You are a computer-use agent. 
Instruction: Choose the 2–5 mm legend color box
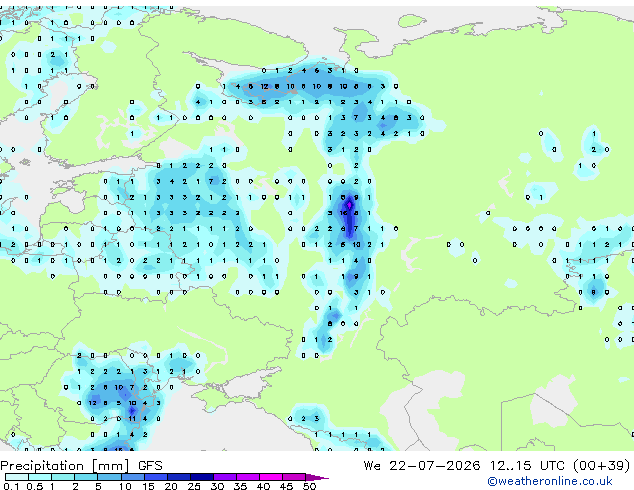click(x=86, y=477)
